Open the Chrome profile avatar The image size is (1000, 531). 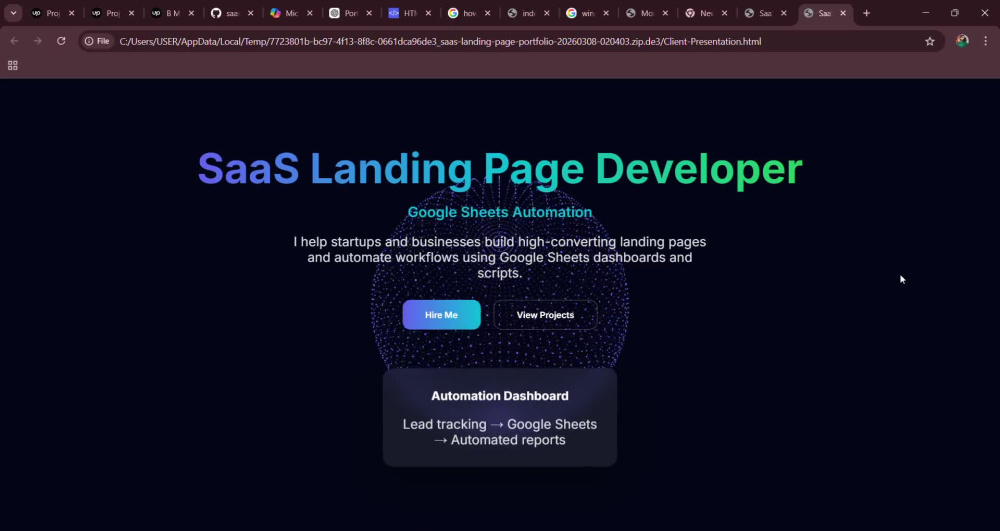[962, 41]
